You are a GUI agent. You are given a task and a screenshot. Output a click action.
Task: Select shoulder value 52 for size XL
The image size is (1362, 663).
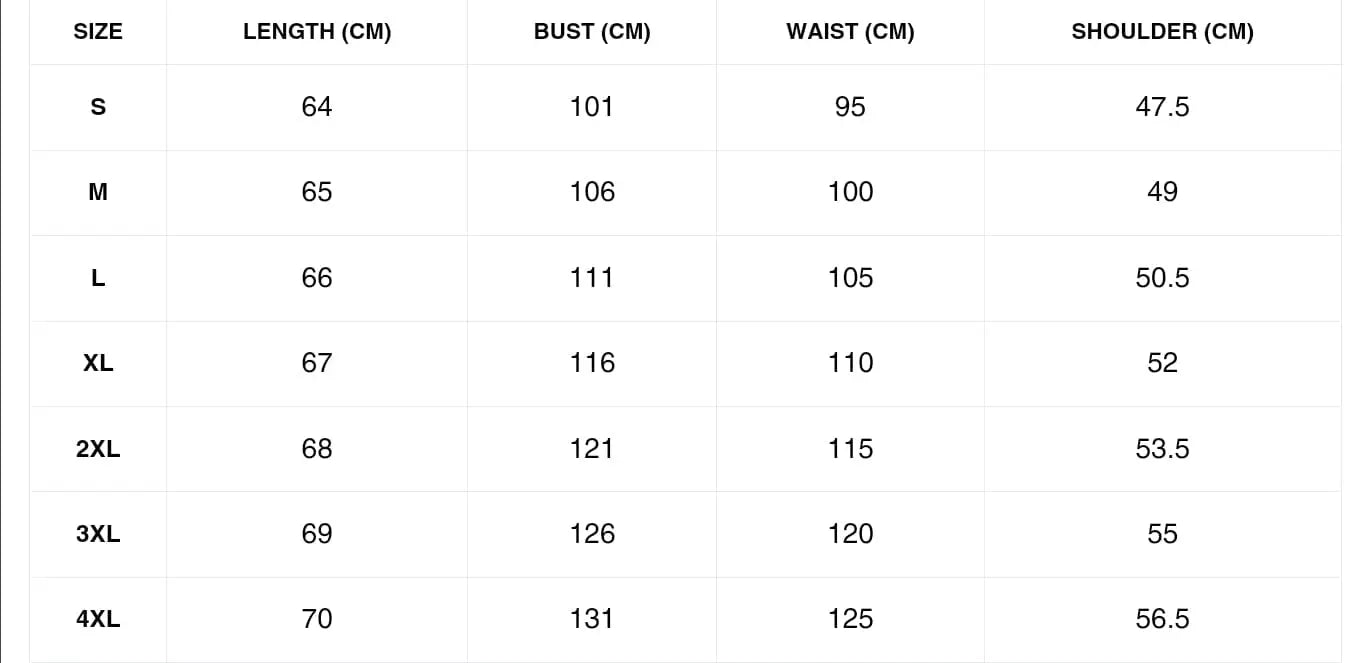tap(1162, 363)
